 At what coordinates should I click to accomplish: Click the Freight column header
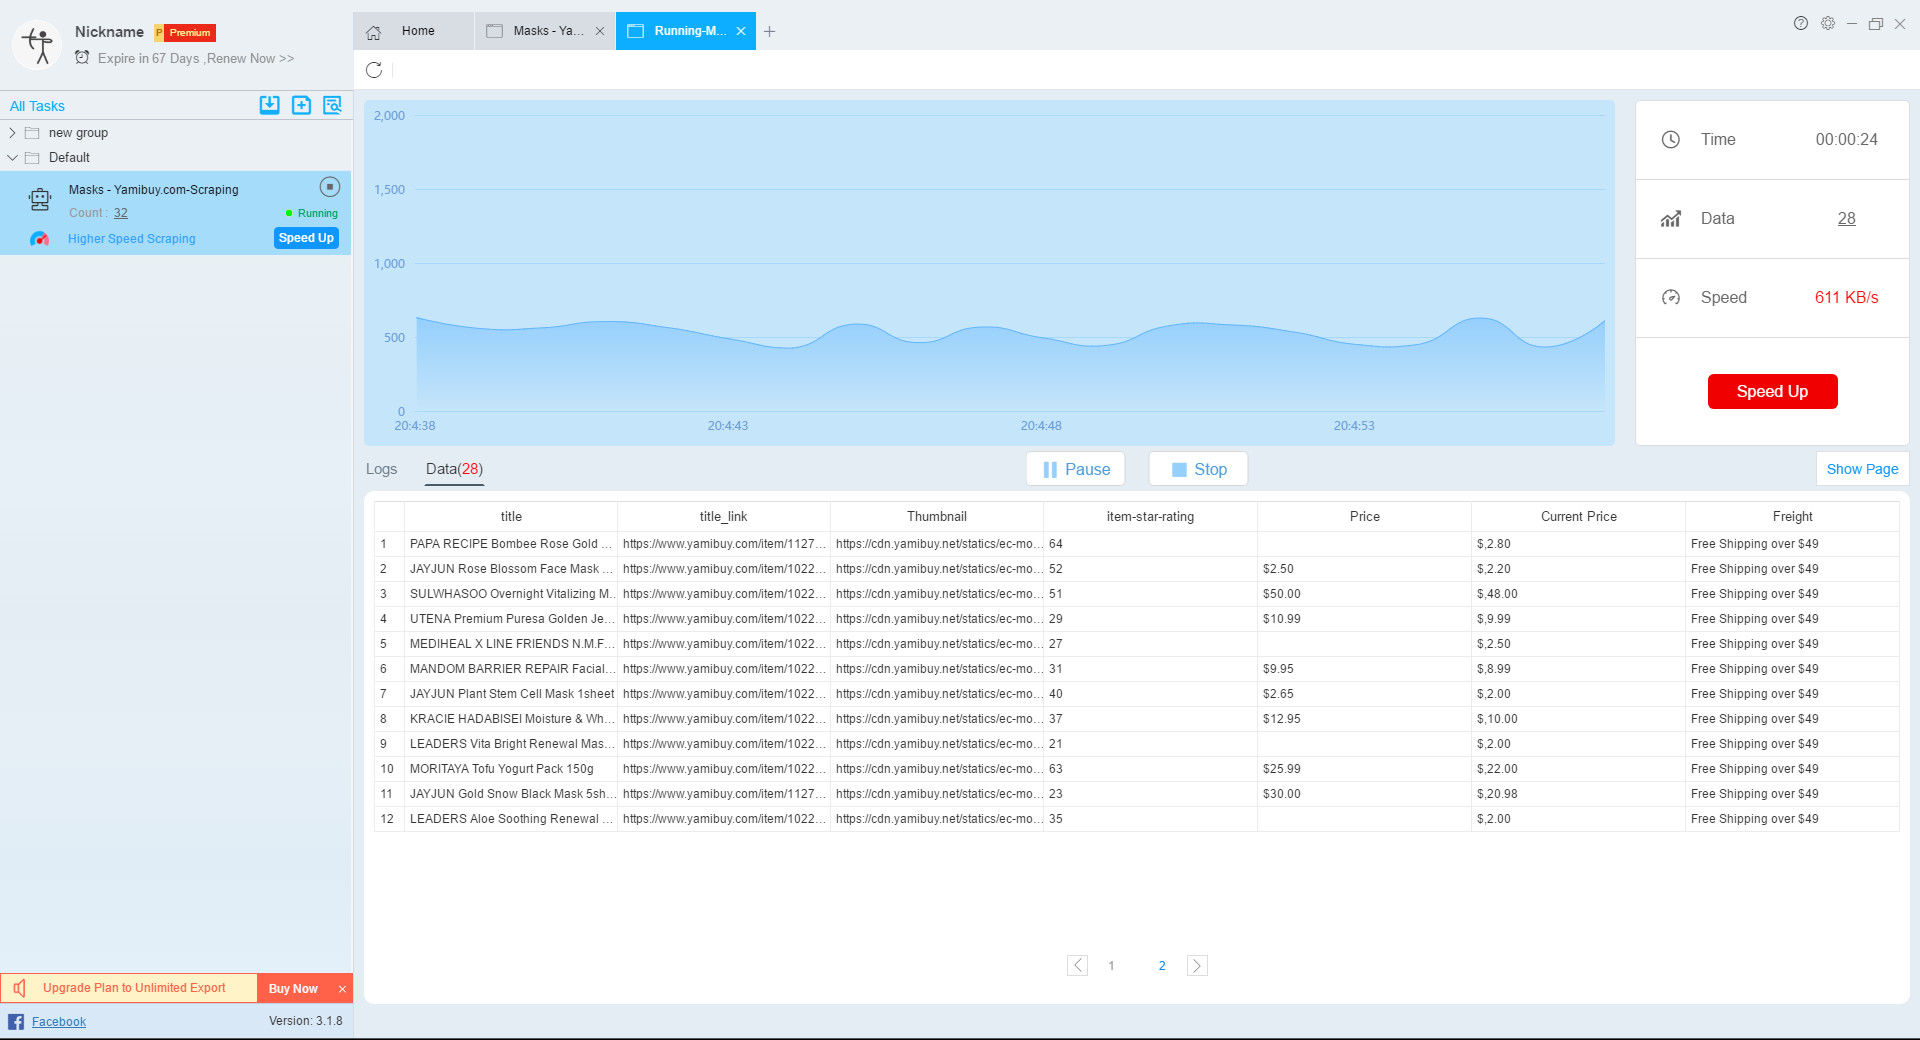pyautogui.click(x=1792, y=517)
